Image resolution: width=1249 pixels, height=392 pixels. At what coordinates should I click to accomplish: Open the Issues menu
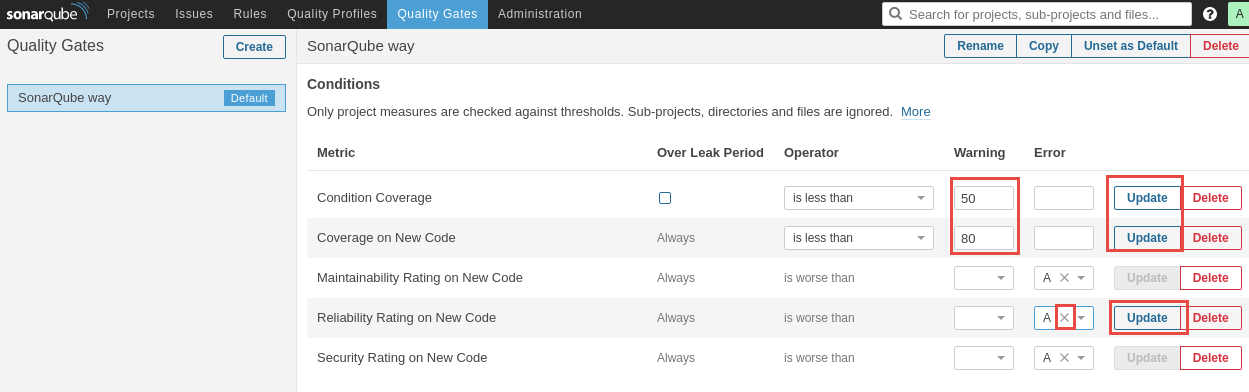[194, 14]
